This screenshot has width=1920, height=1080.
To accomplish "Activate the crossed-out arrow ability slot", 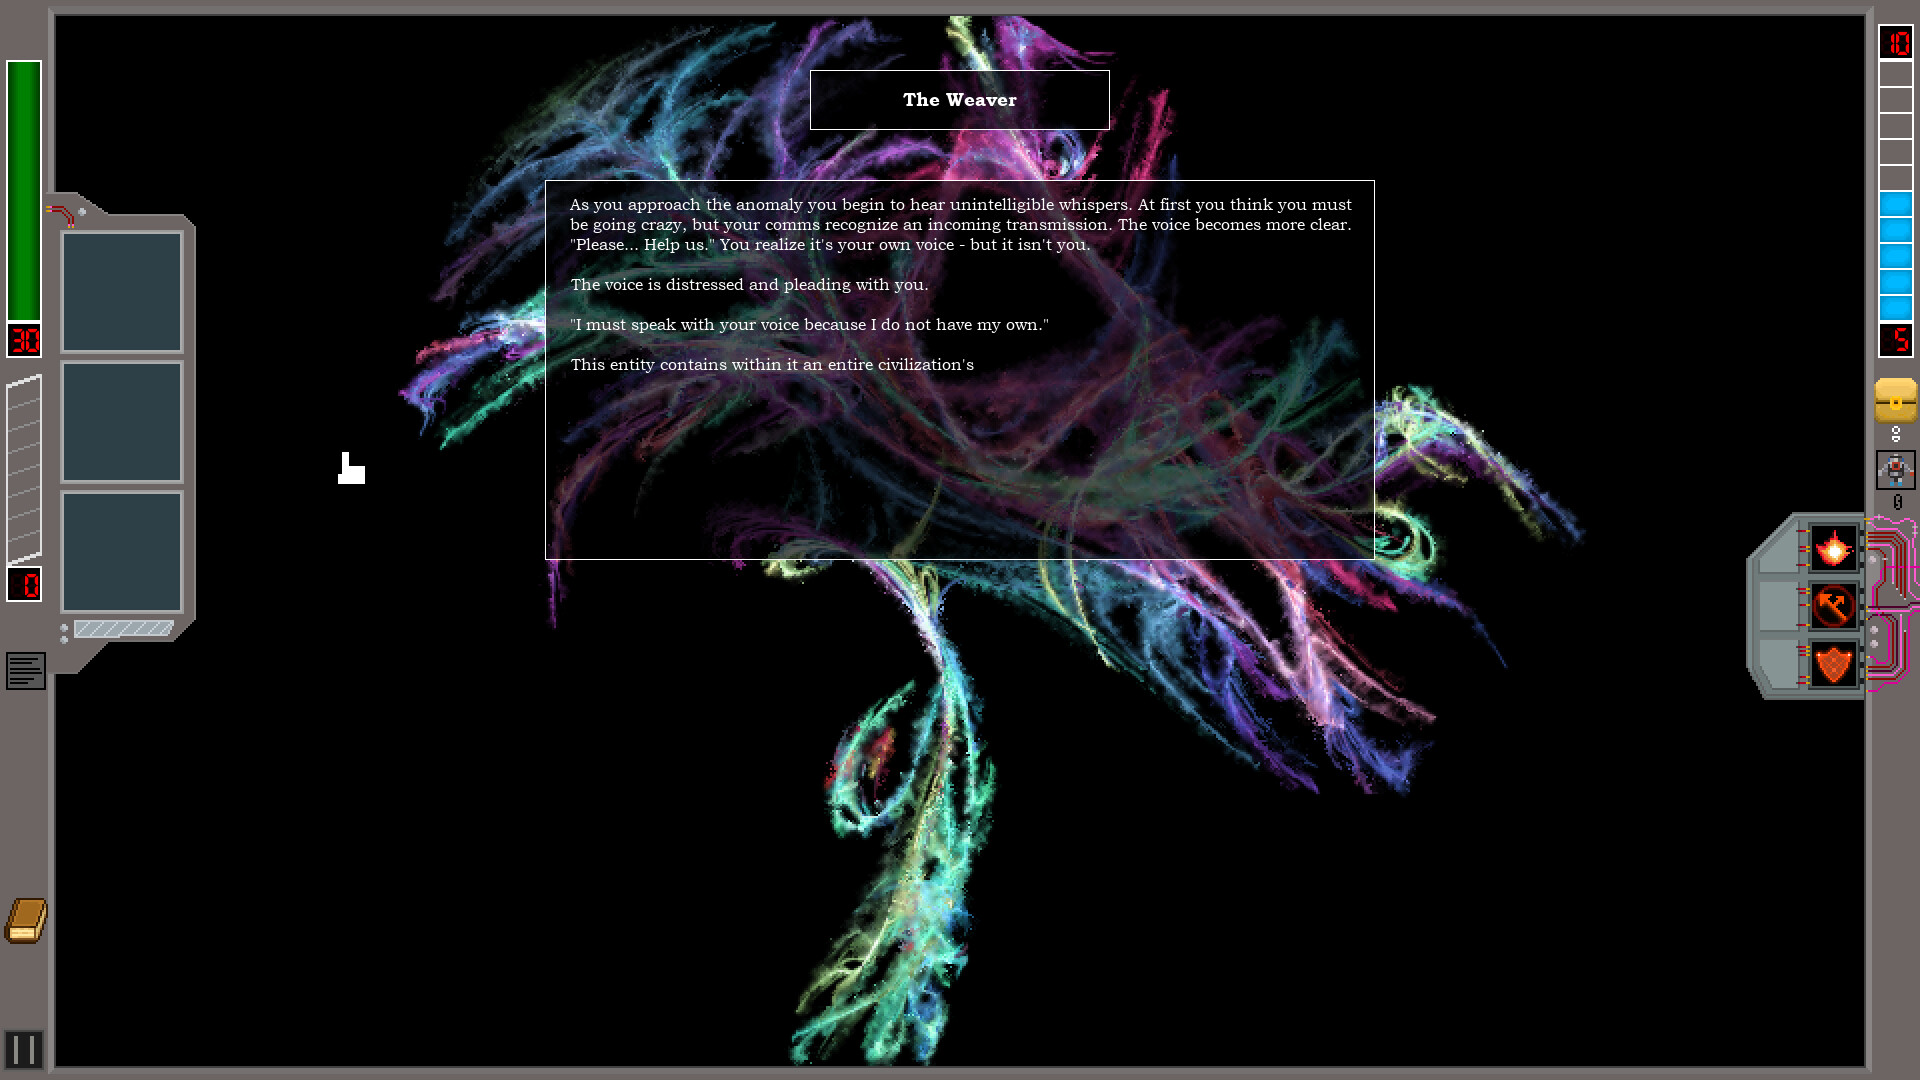I will click(1833, 606).
